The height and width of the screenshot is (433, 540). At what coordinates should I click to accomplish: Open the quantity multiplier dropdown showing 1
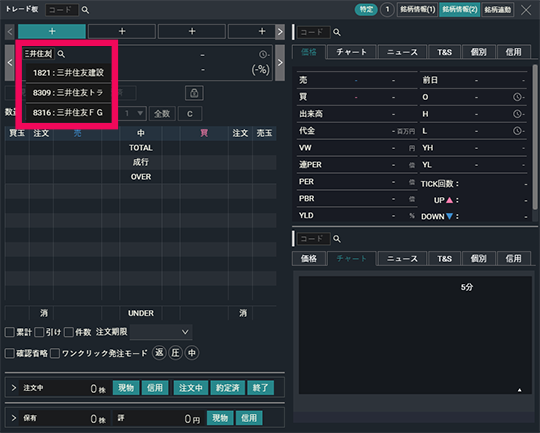tap(133, 113)
